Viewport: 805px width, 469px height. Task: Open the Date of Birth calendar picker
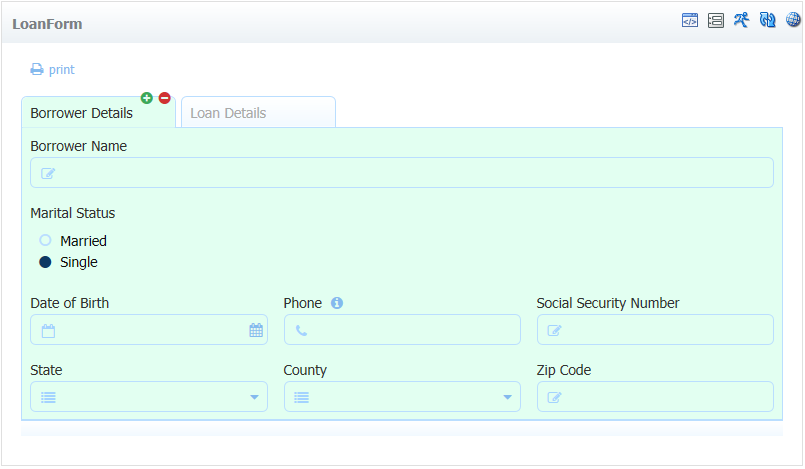point(256,330)
